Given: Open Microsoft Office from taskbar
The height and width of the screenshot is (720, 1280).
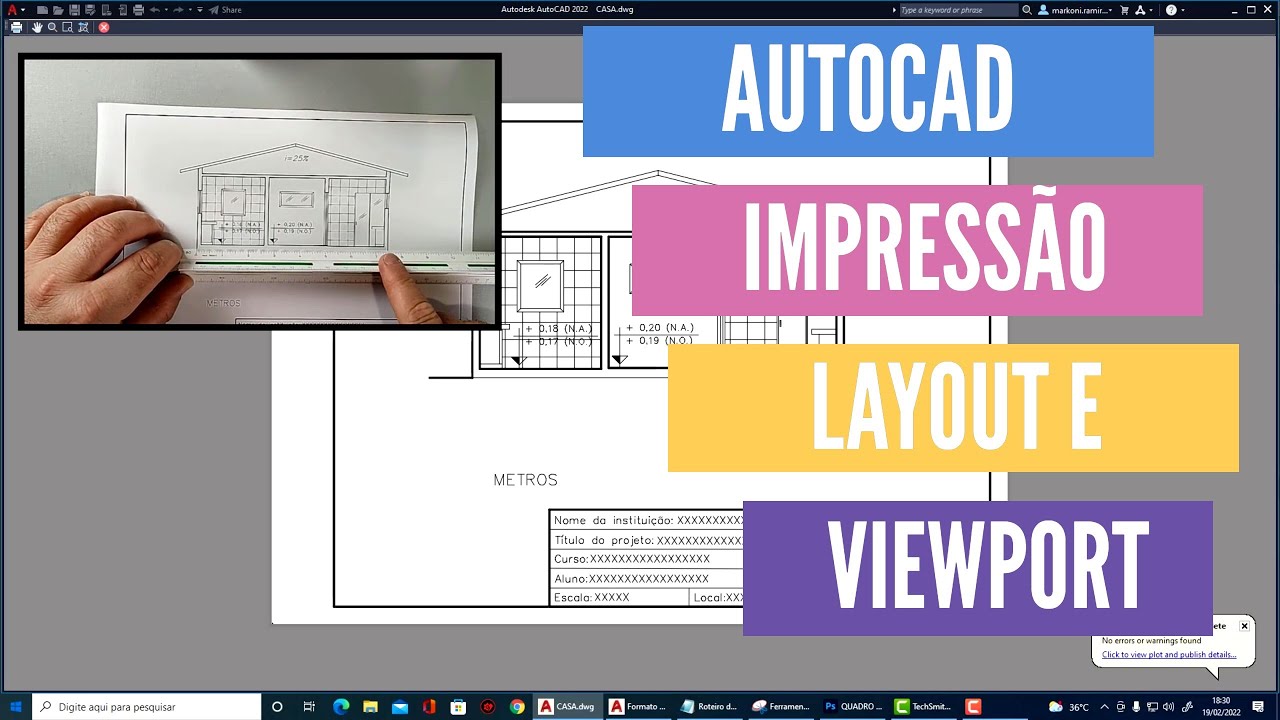Looking at the screenshot, I should coord(429,707).
